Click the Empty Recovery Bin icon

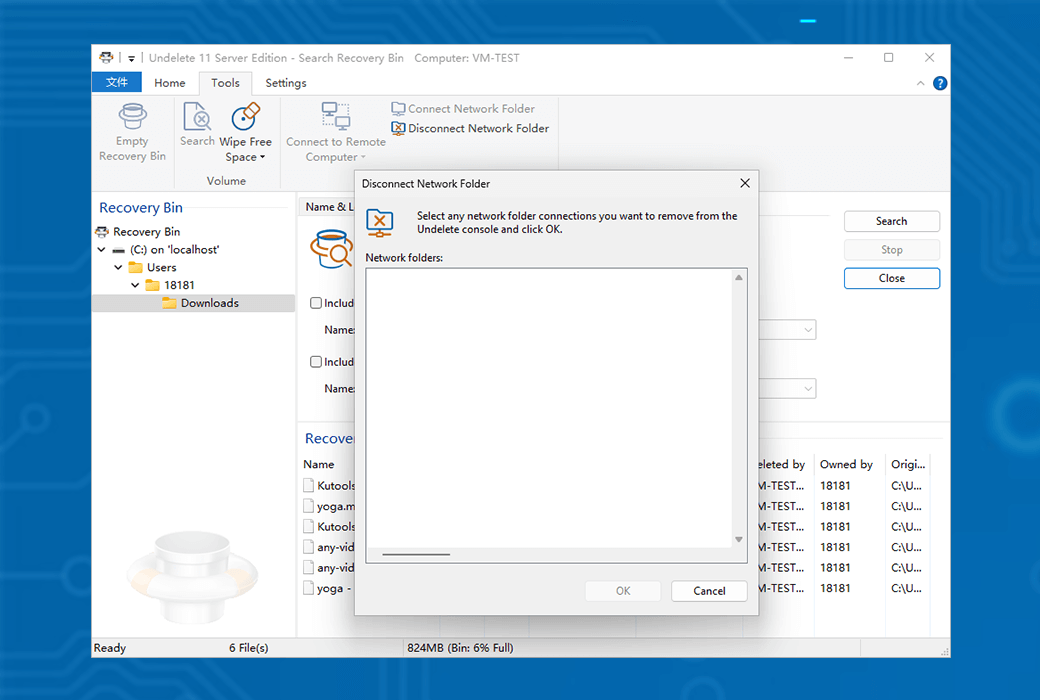point(132,116)
